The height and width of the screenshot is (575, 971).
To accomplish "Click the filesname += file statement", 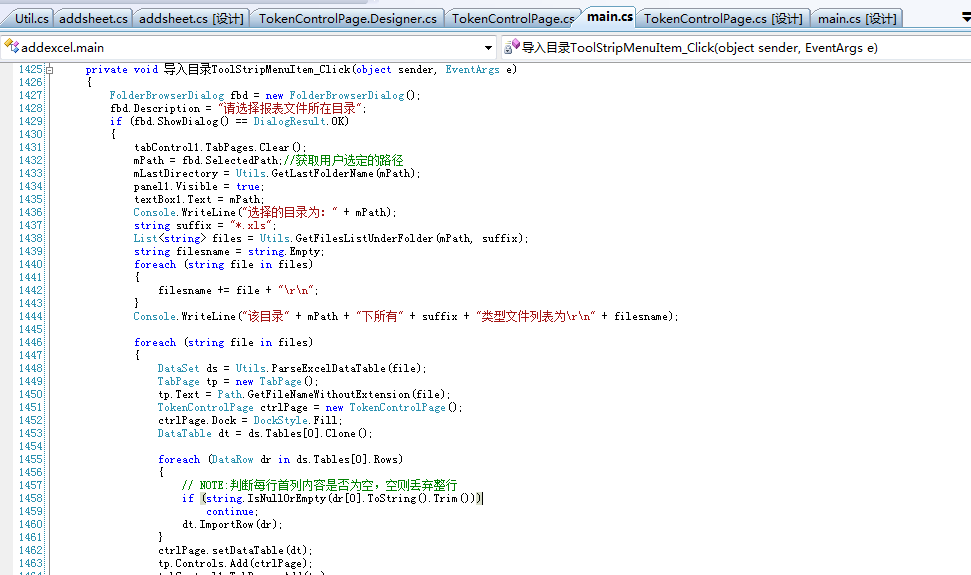I will 238,290.
